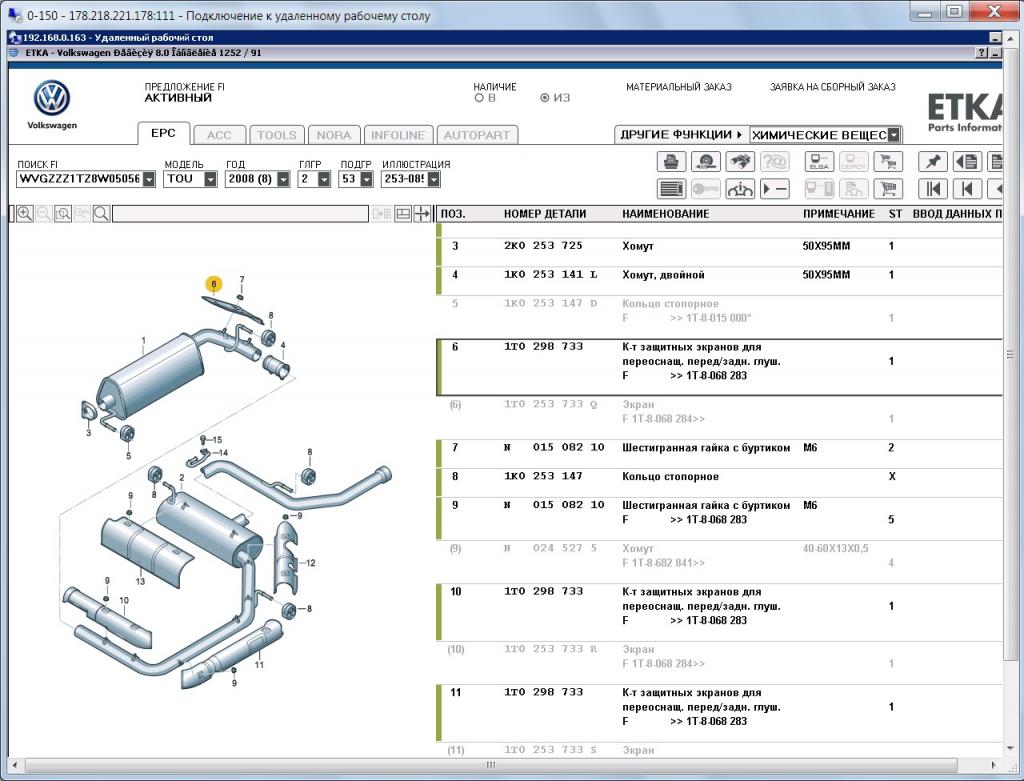Screen dimensions: 1024x781
Task: Select part number N 015 082 10 in row 9
Action: tap(554, 505)
